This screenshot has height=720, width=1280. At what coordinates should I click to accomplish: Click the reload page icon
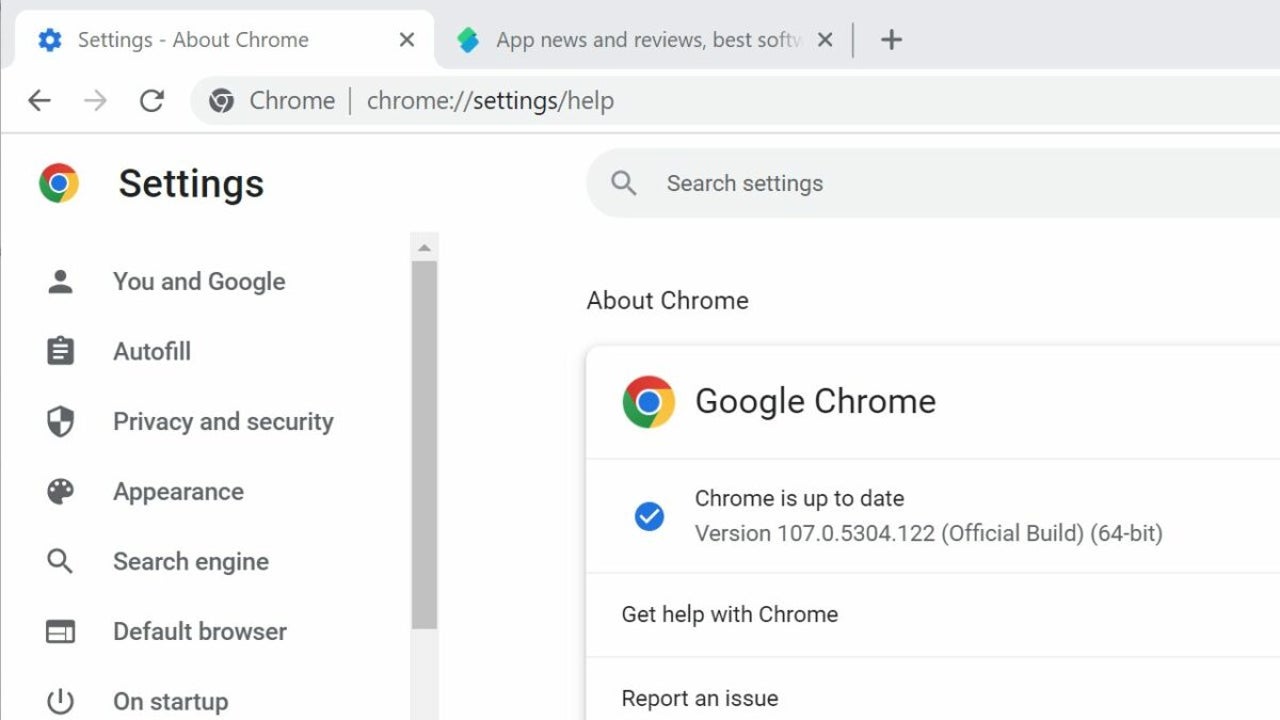(152, 100)
